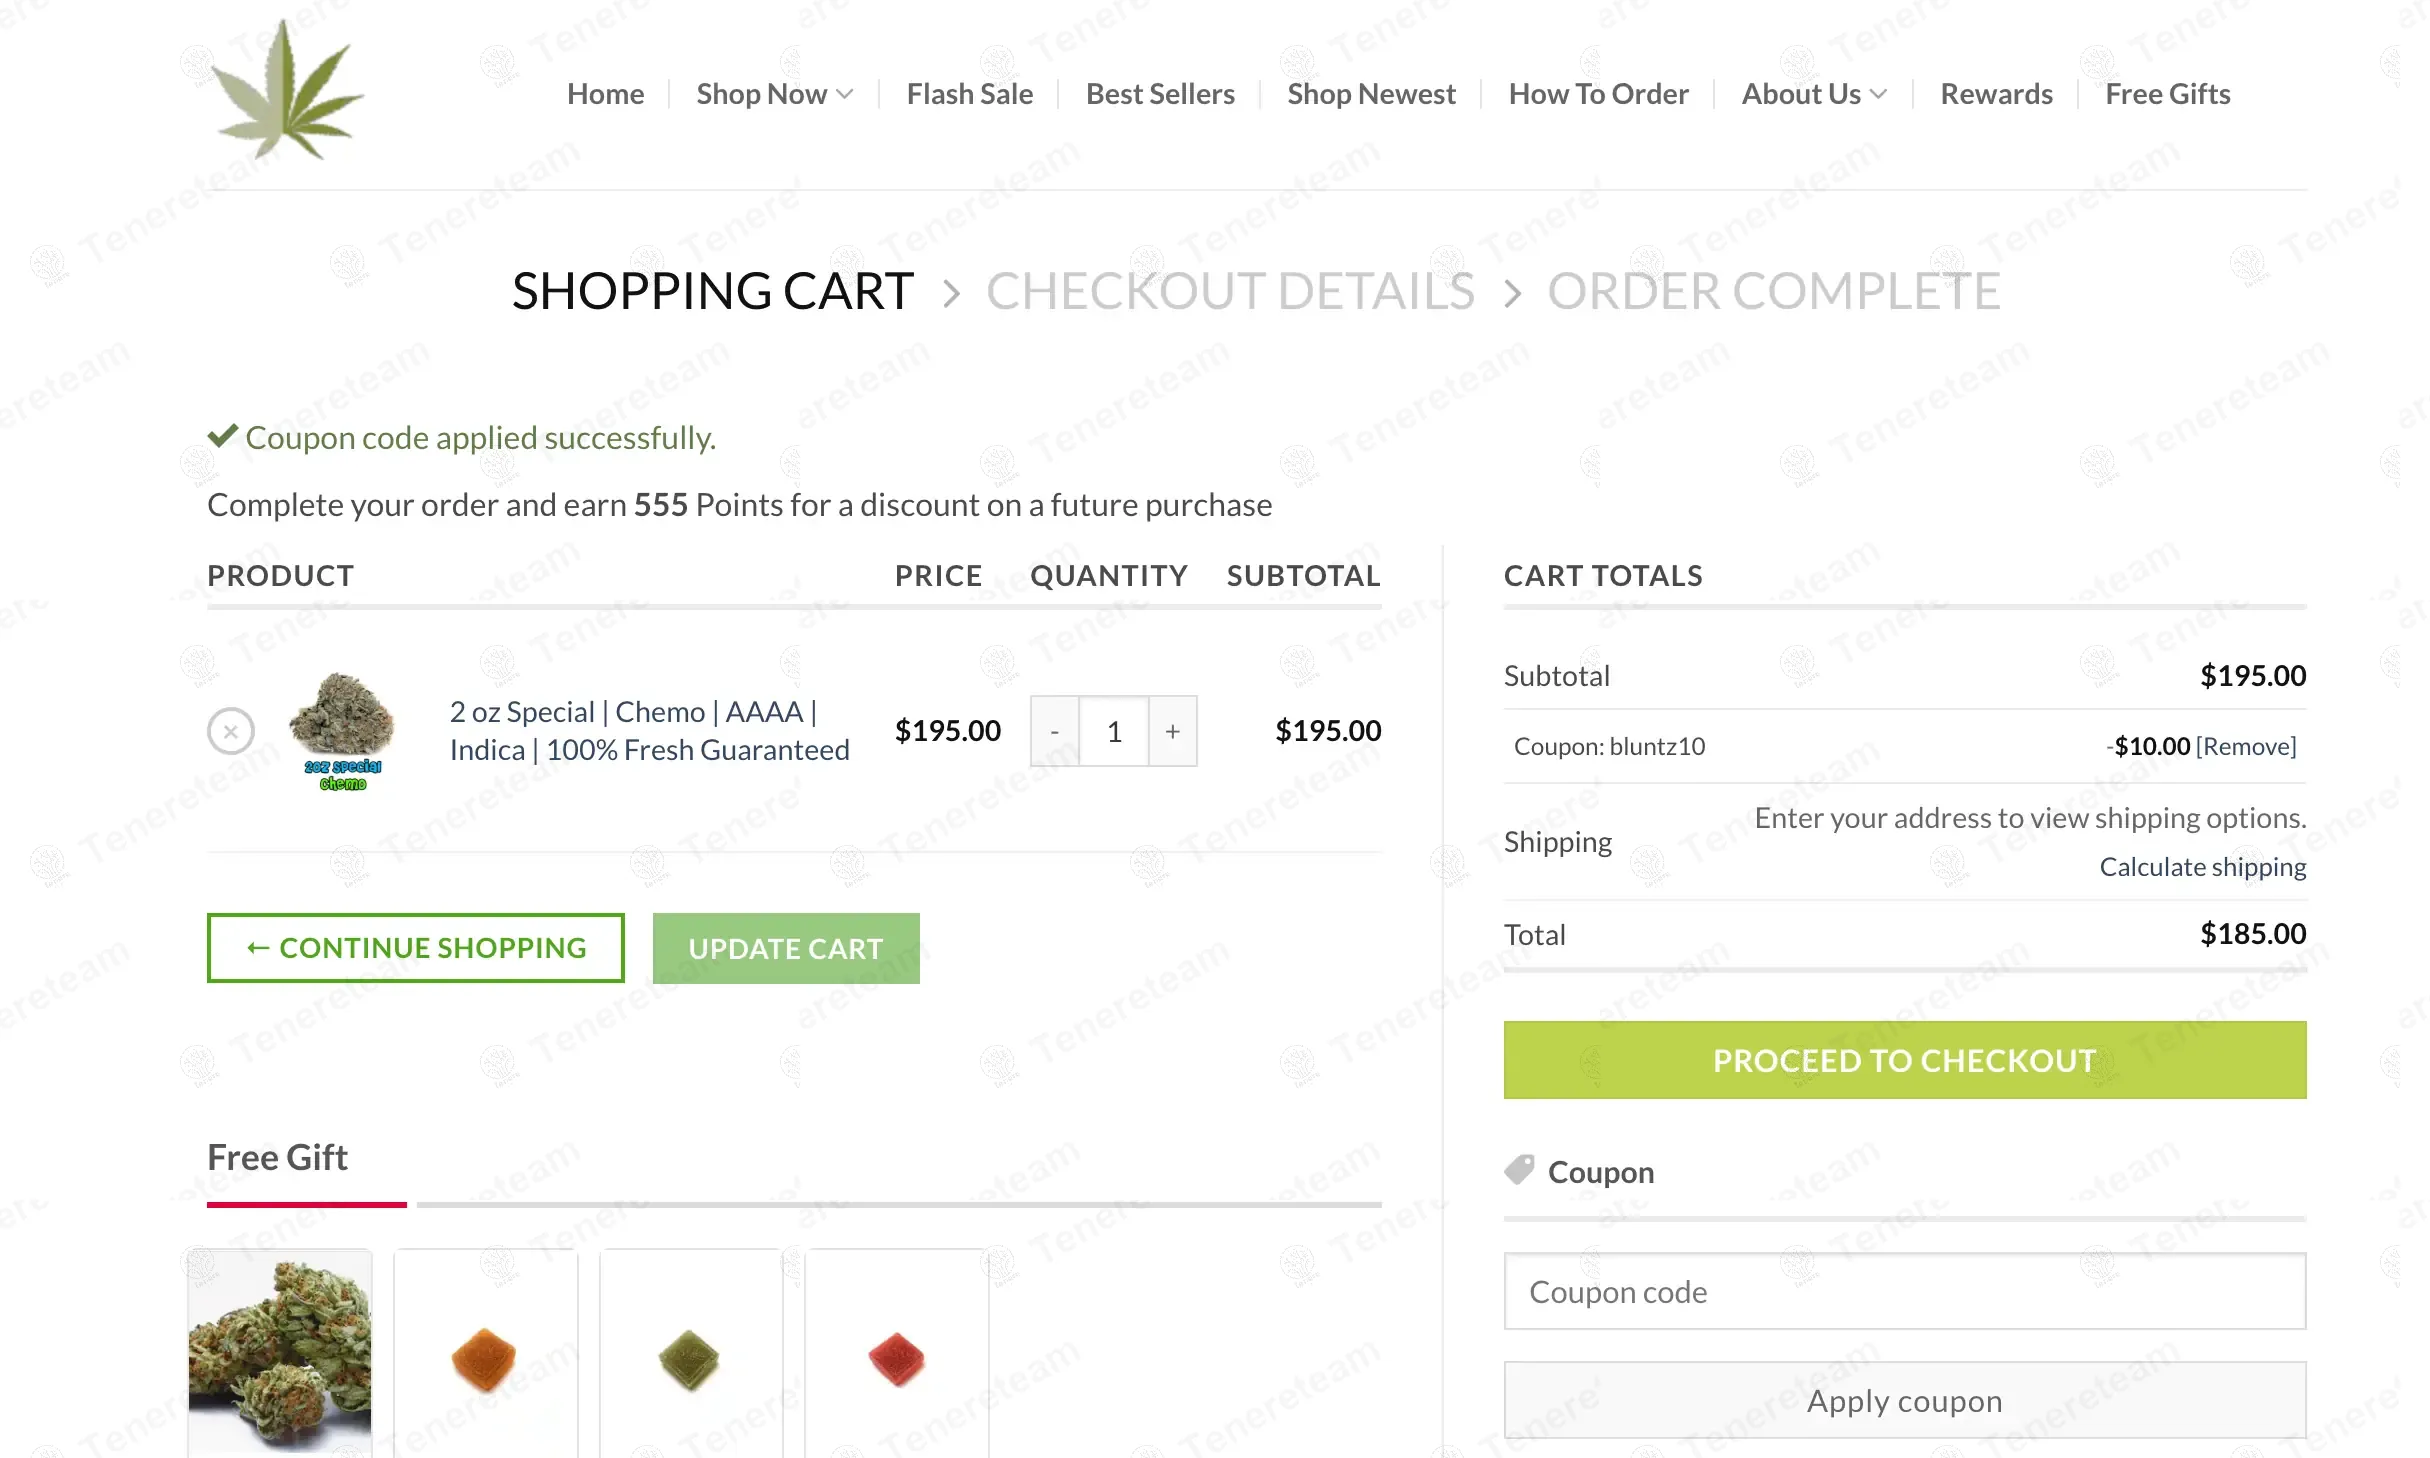The image size is (2430, 1458).
Task: Go to the Checkout Details step
Action: [x=1230, y=291]
